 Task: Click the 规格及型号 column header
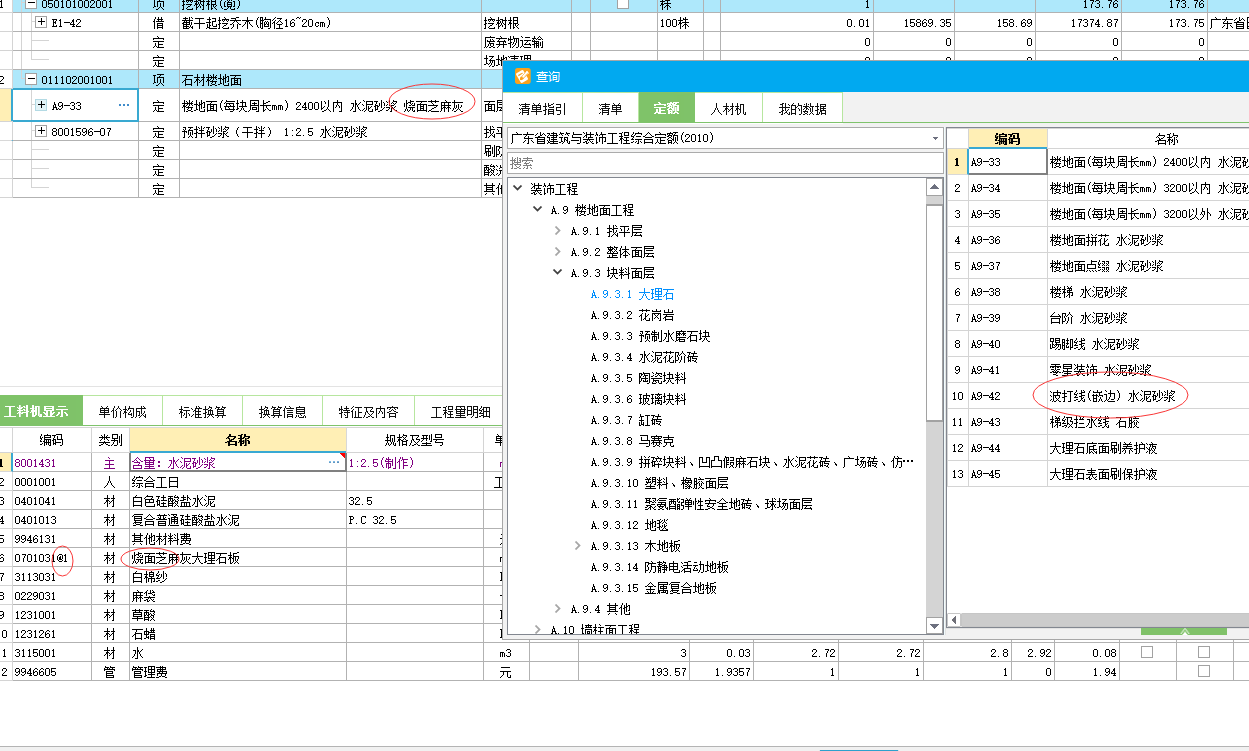click(x=414, y=439)
